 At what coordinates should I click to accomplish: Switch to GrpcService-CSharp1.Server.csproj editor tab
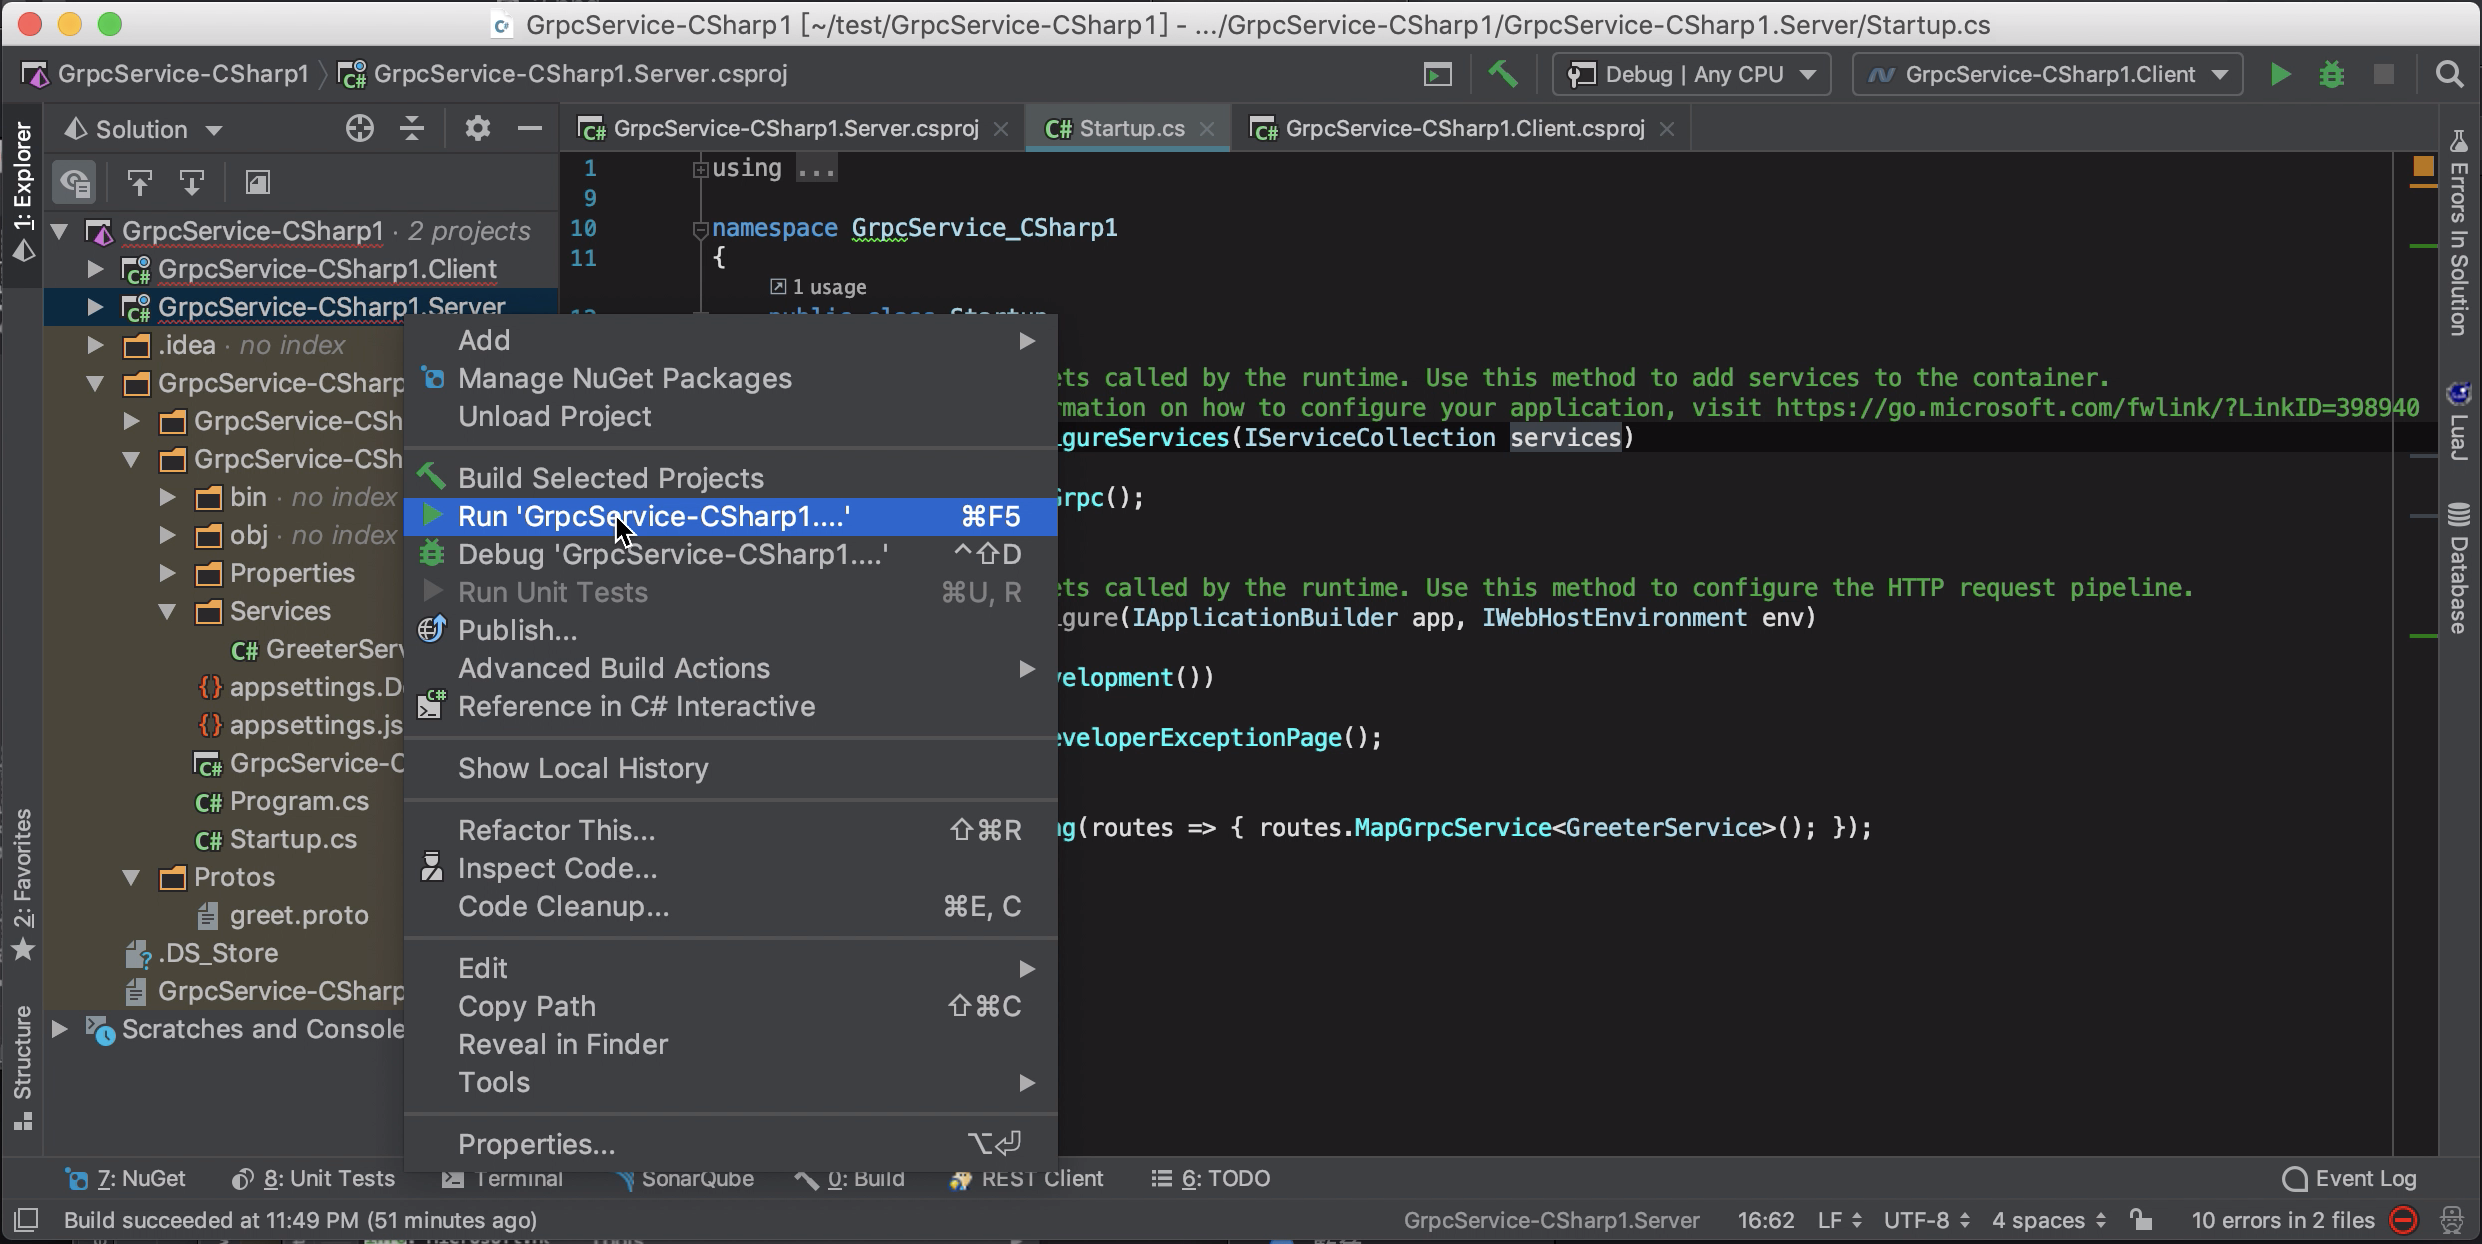pyautogui.click(x=795, y=129)
